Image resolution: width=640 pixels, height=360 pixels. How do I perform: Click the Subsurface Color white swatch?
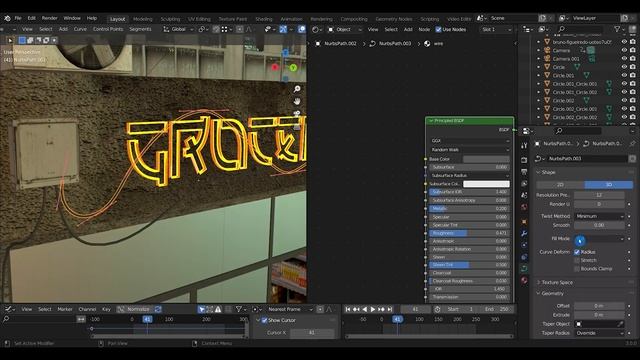[x=487, y=184]
